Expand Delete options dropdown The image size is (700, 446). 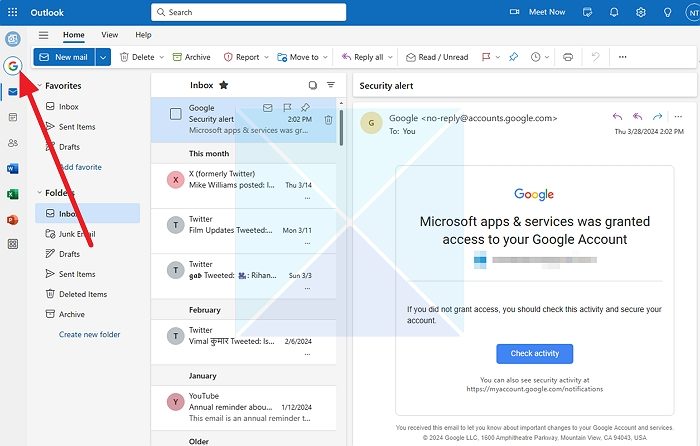point(162,57)
